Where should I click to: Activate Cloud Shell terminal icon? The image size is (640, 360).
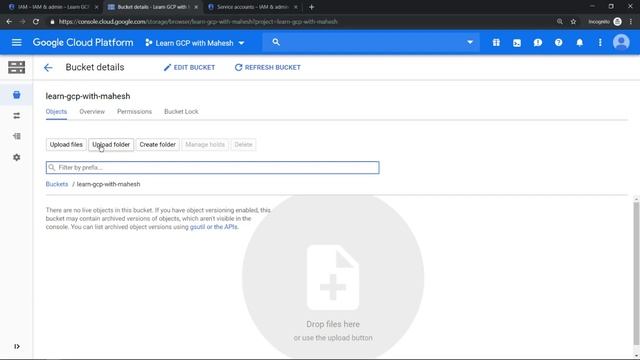(x=517, y=42)
